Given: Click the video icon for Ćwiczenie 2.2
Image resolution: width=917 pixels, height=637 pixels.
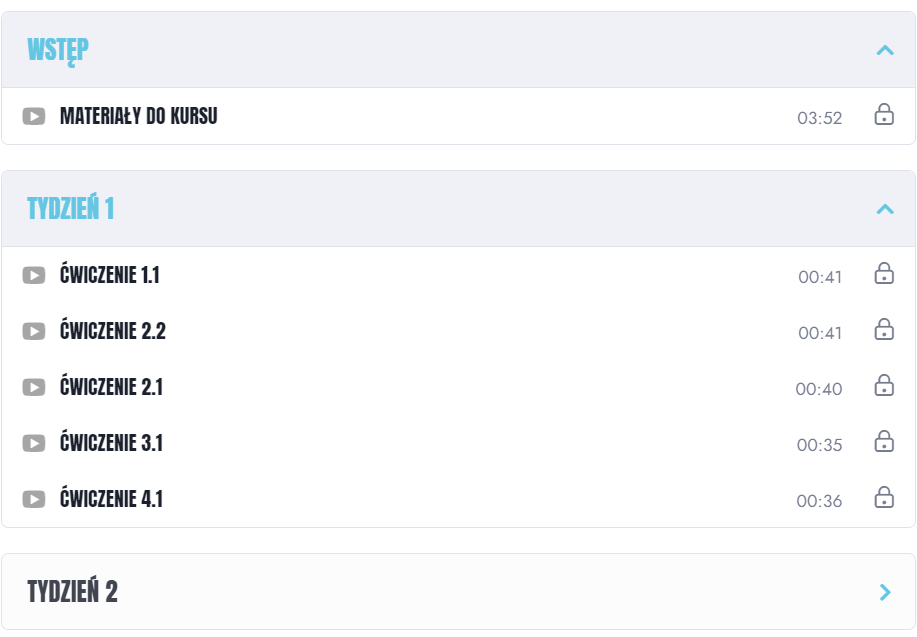Looking at the screenshot, I should [x=34, y=331].
